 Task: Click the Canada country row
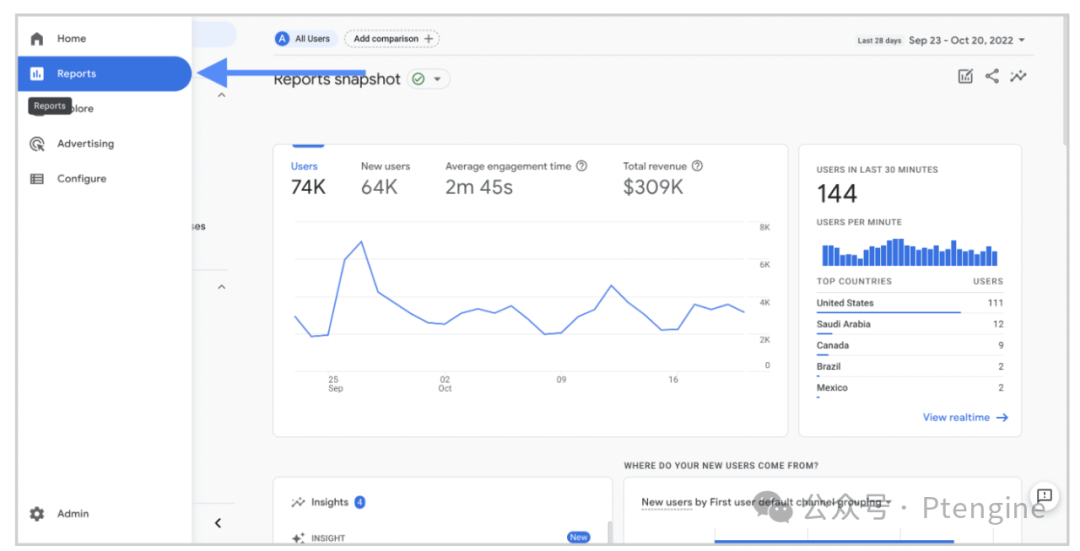pyautogui.click(x=910, y=346)
